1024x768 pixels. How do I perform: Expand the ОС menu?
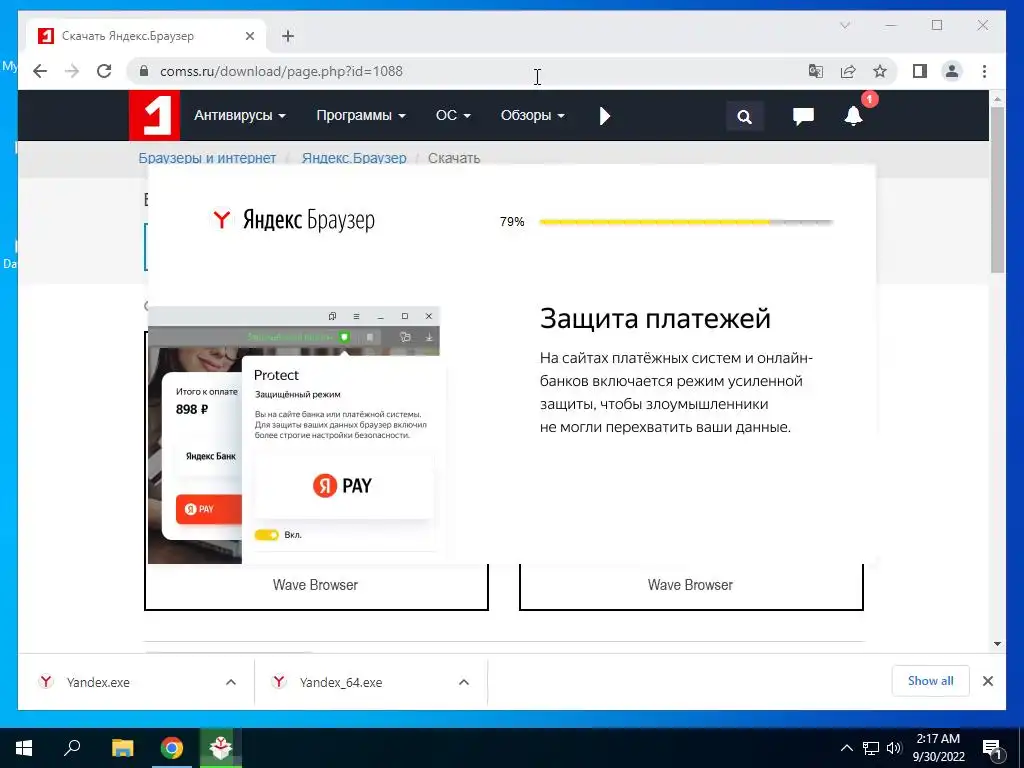click(453, 116)
